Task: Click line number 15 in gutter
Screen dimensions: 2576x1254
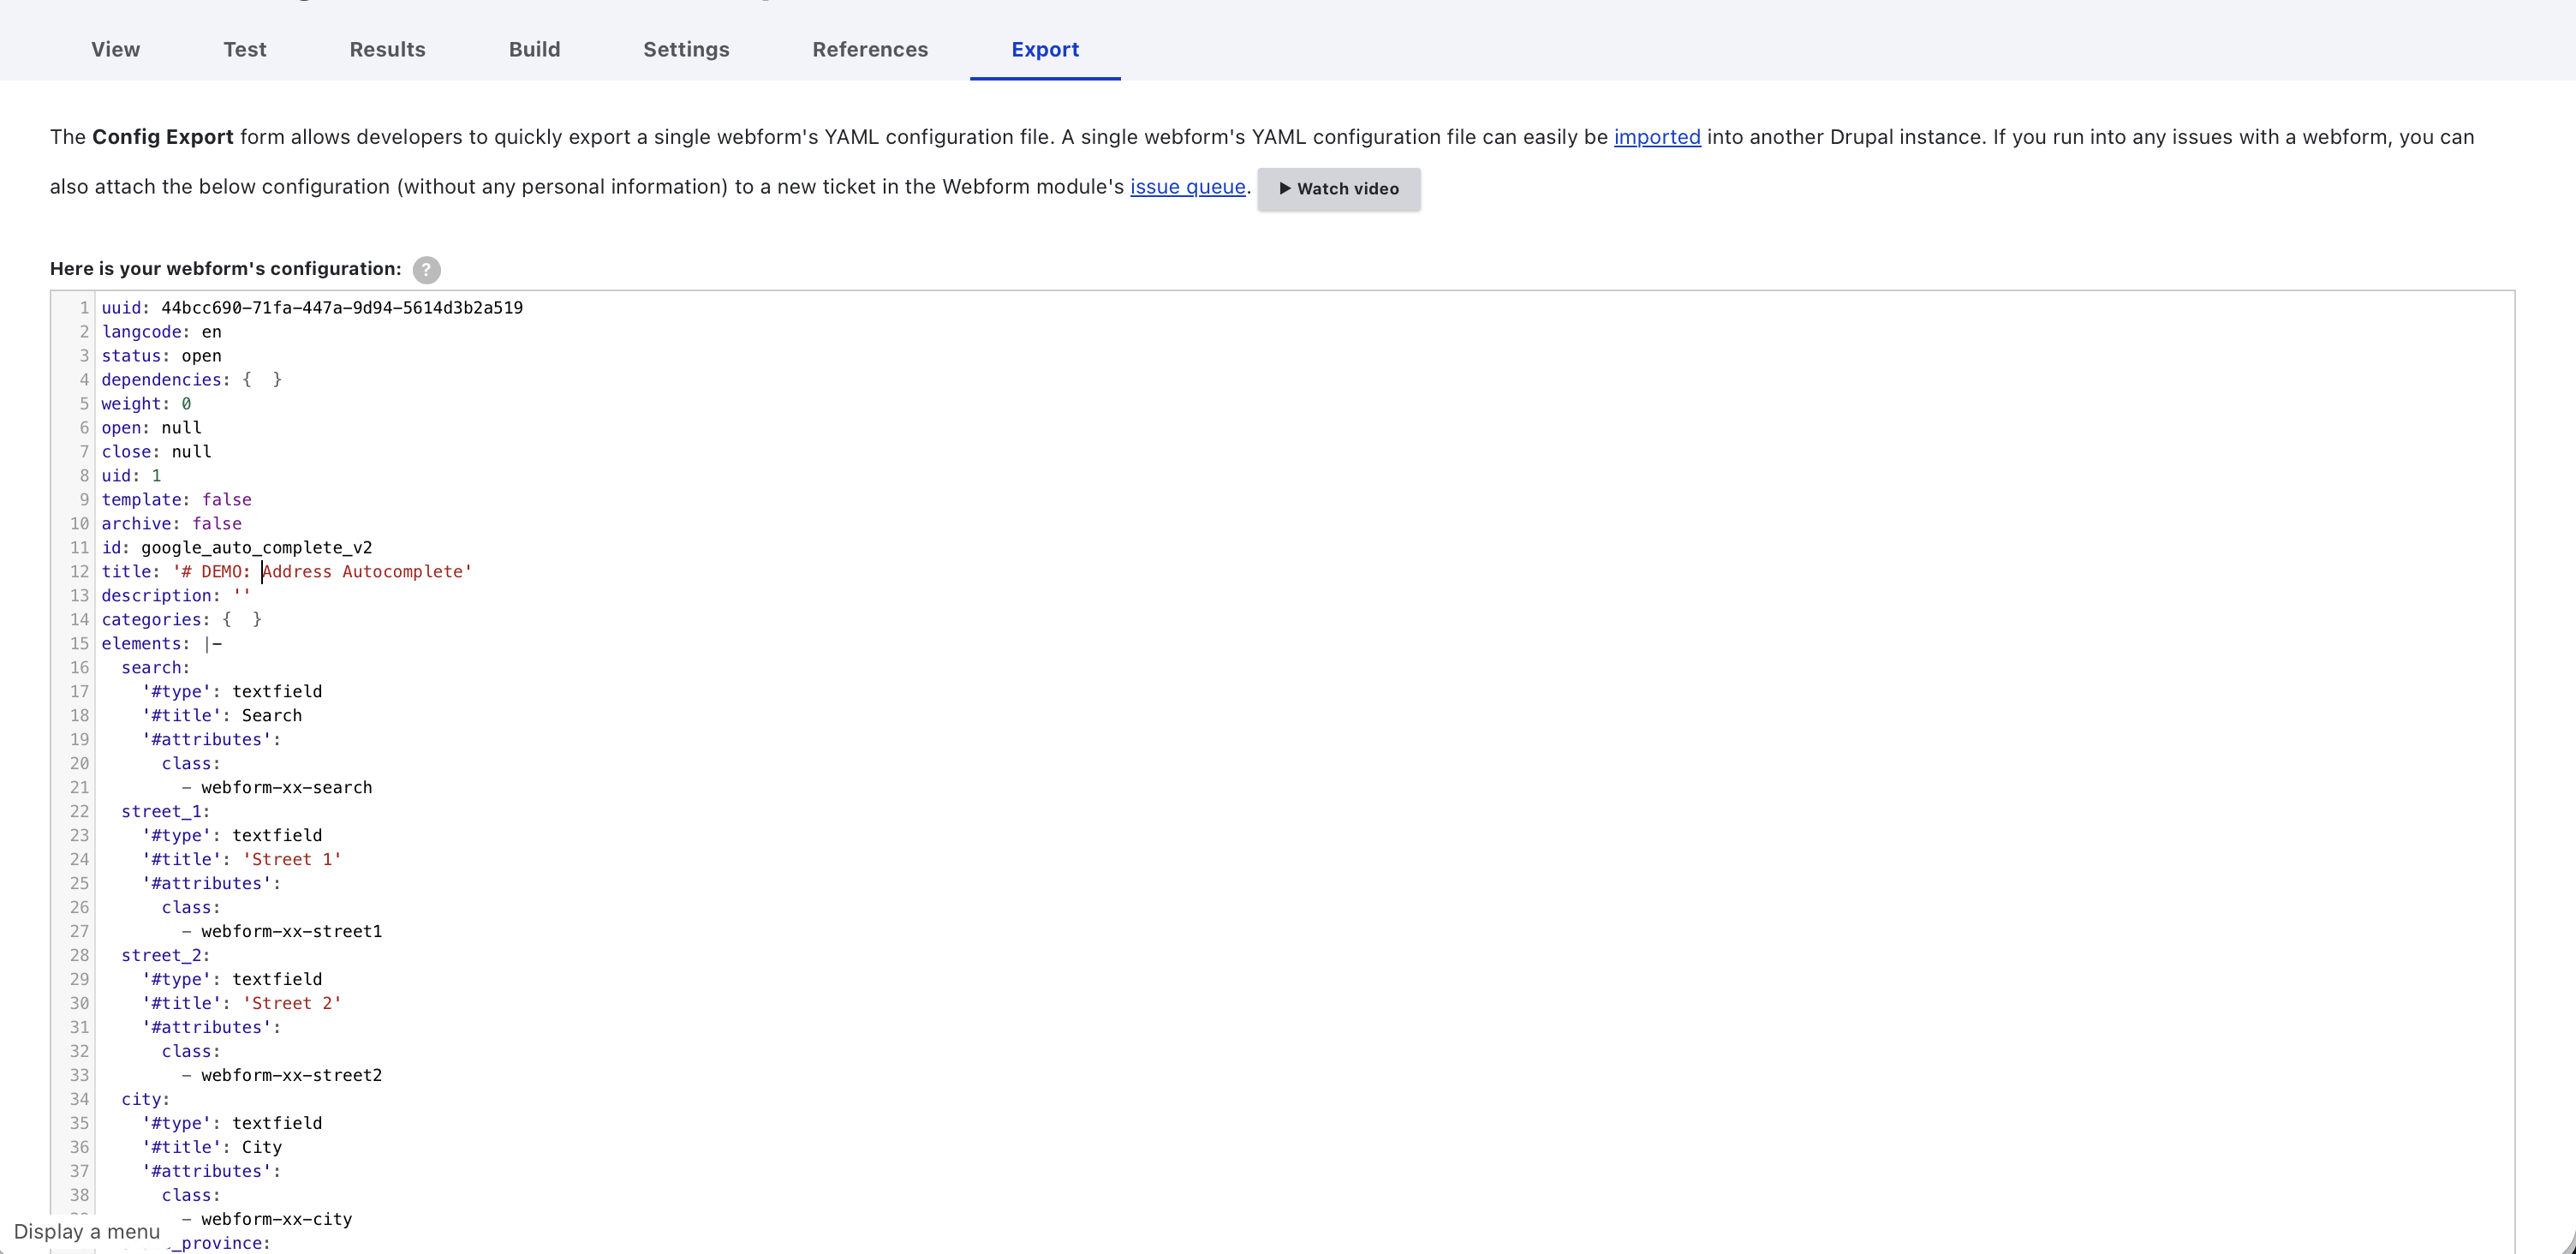Action: [80, 644]
